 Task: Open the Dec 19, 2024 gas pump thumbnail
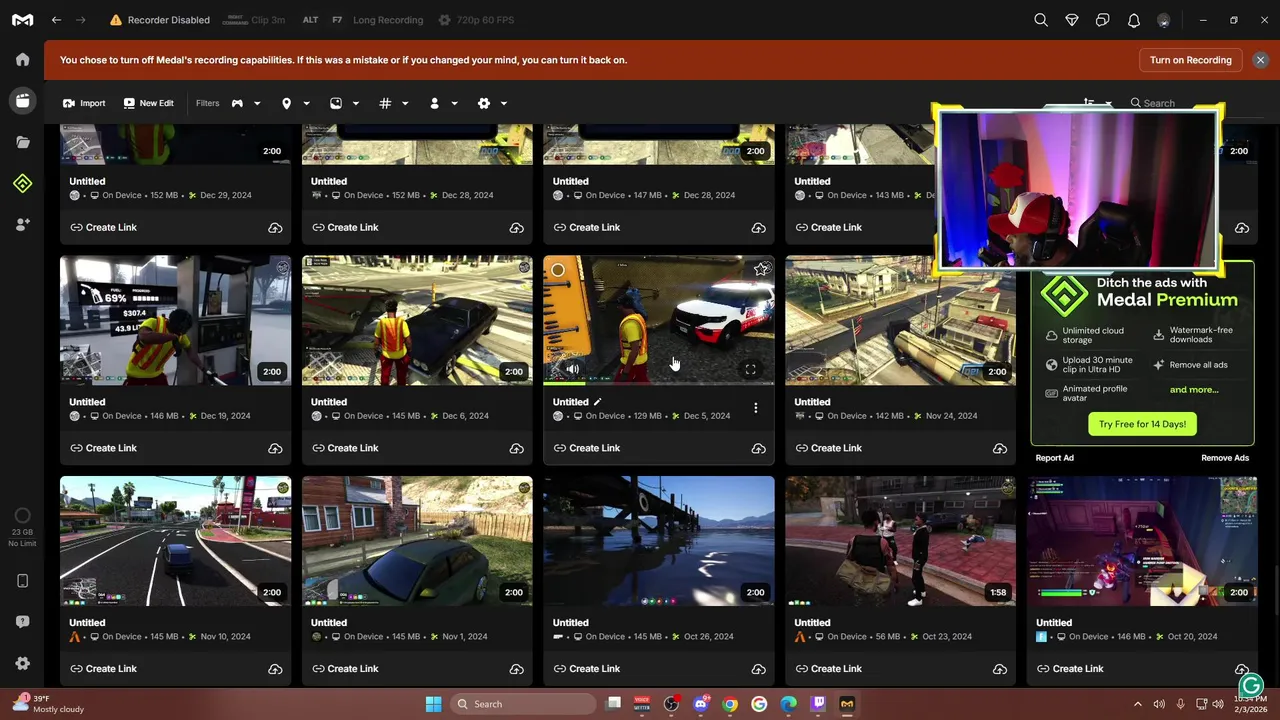[175, 320]
